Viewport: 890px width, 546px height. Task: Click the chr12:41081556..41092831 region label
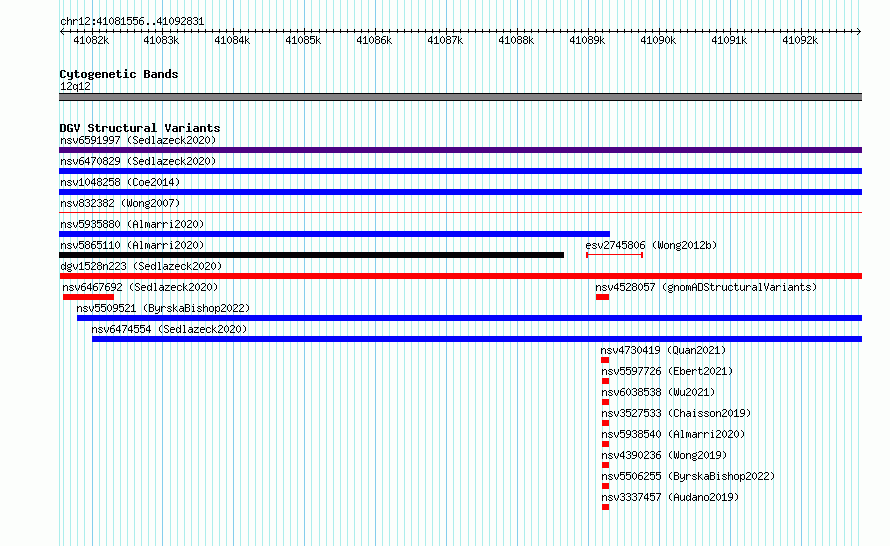pyautogui.click(x=132, y=21)
